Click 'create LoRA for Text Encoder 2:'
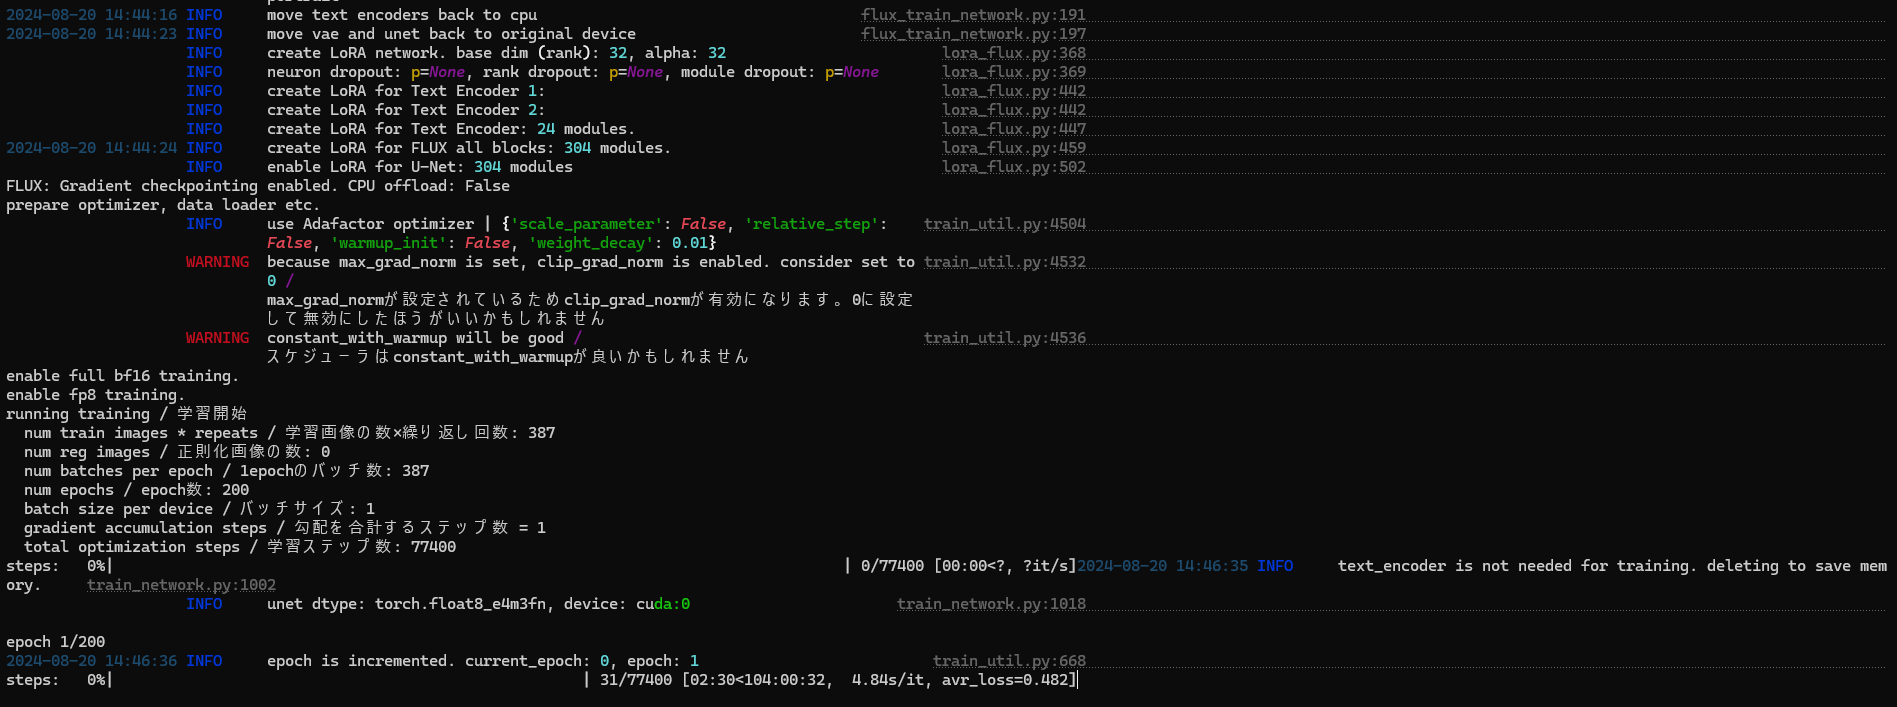Screen dimensions: 1897x707 [x=406, y=110]
